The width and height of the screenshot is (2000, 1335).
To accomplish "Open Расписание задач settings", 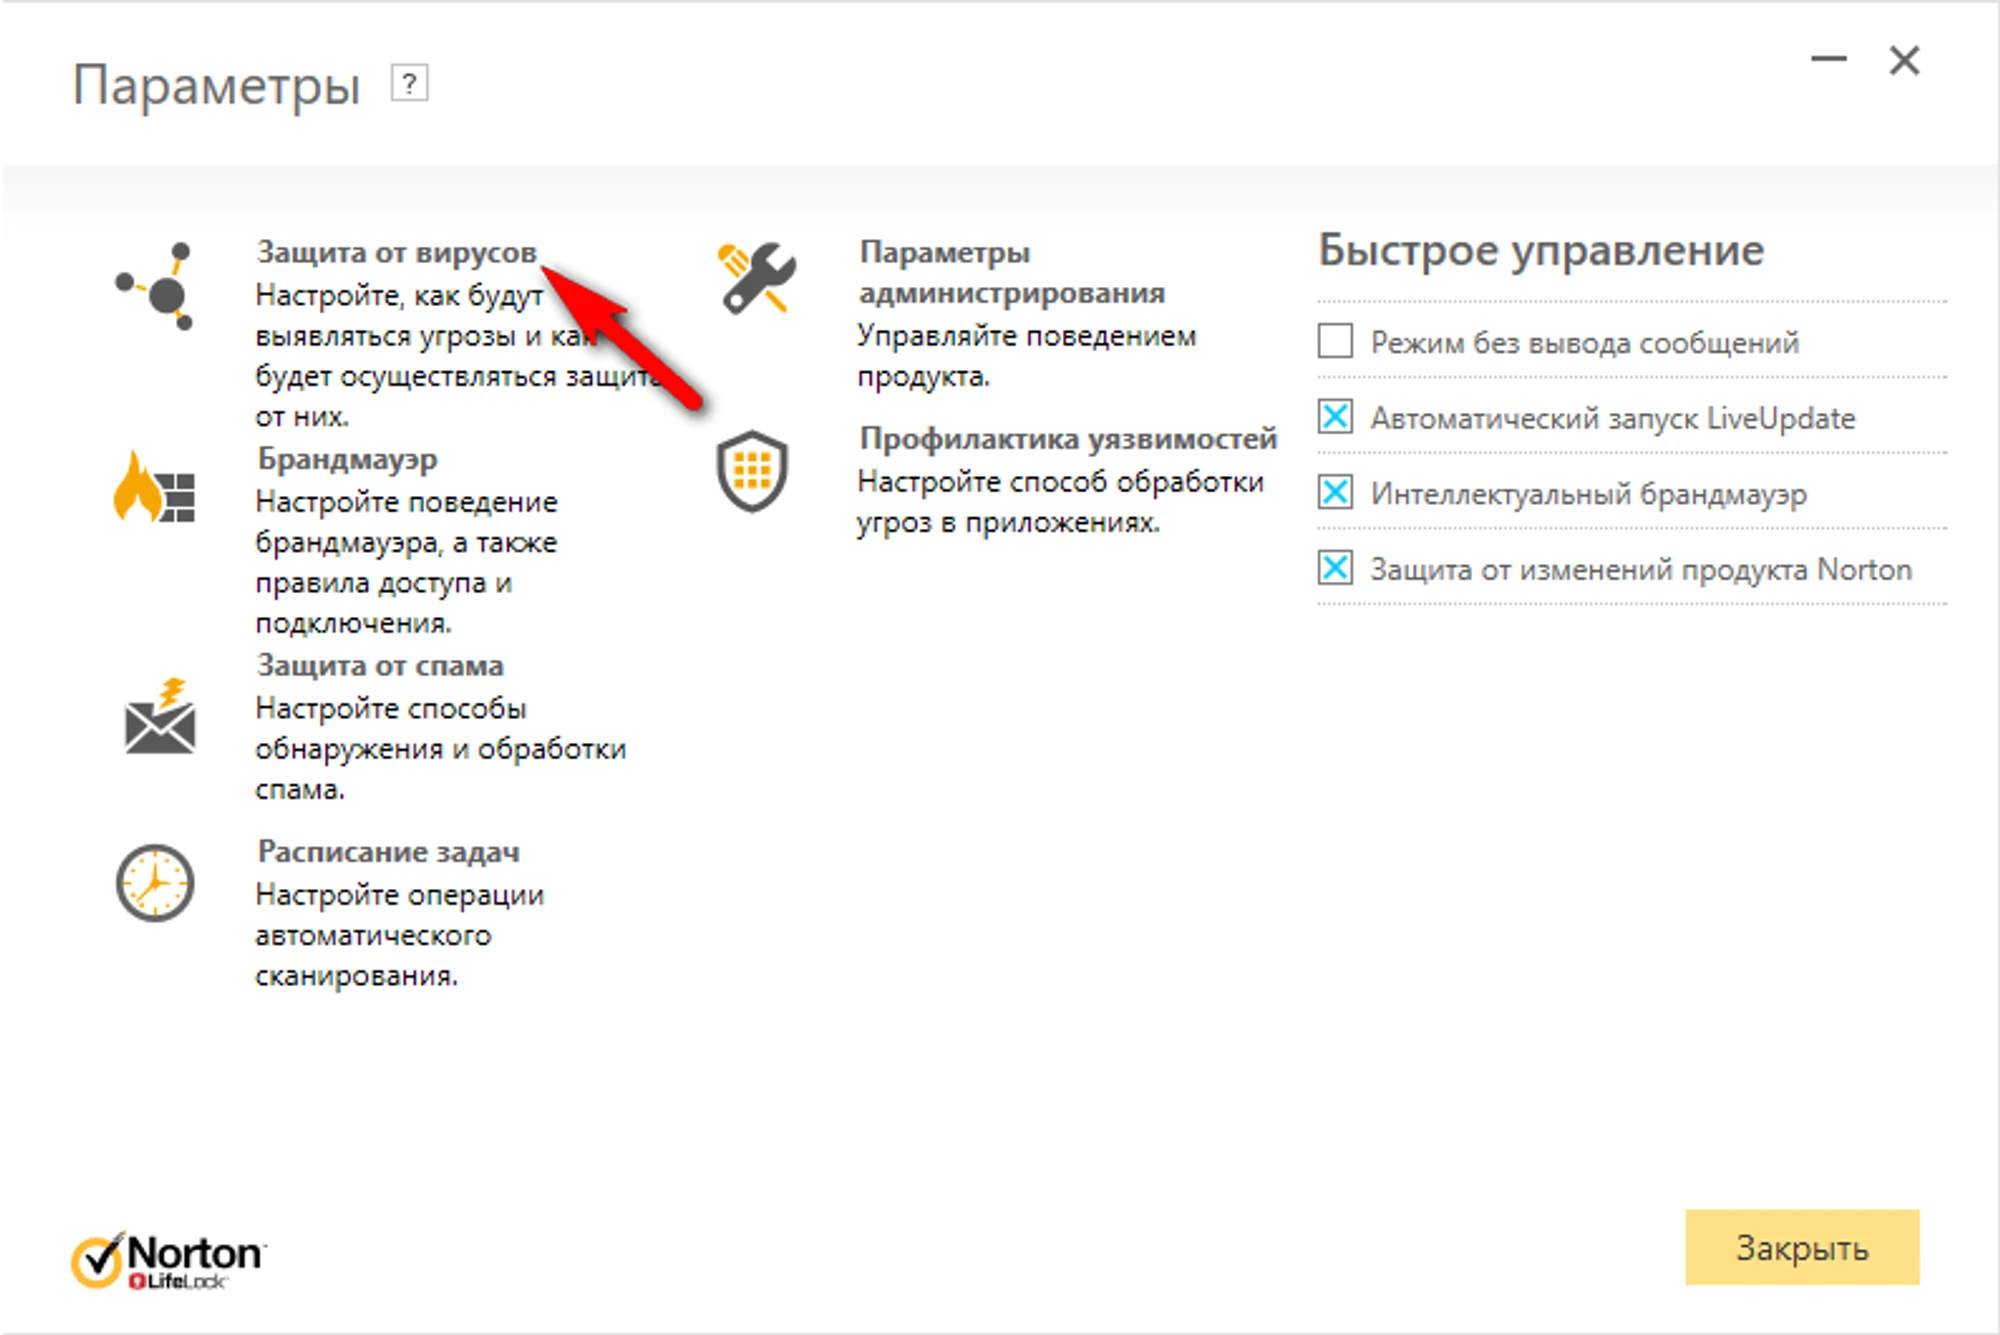I will 388,852.
